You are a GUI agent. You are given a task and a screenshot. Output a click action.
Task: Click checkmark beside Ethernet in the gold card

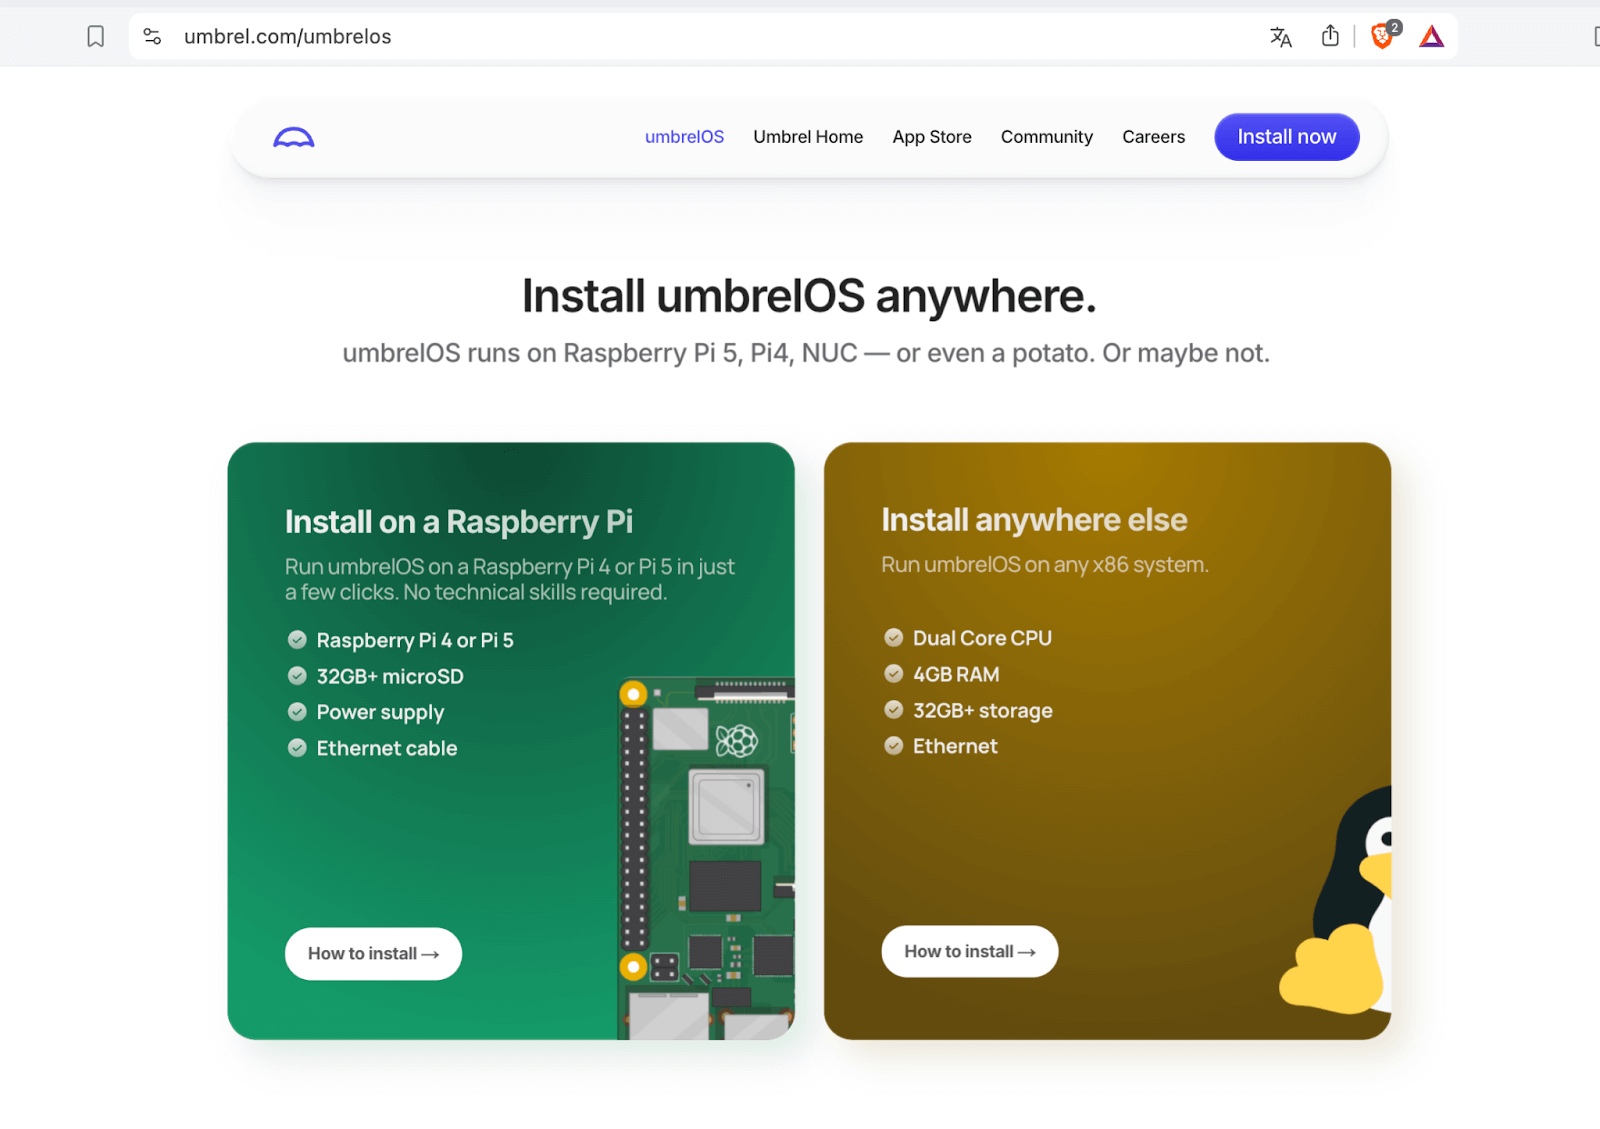[894, 746]
